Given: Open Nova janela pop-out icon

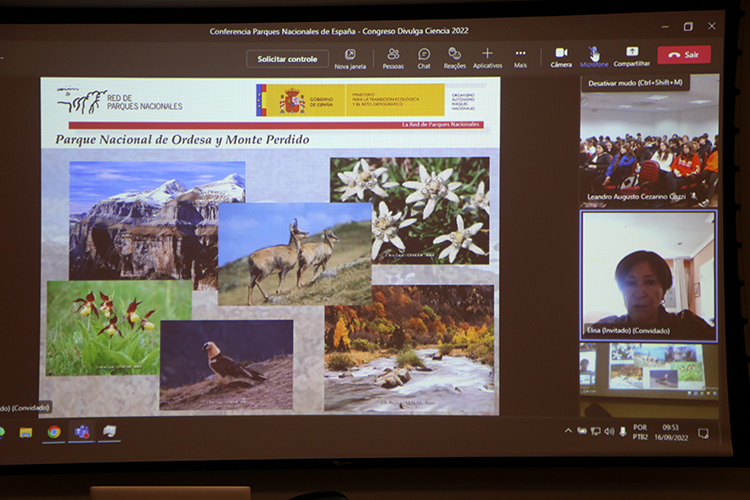Looking at the screenshot, I should point(350,59).
